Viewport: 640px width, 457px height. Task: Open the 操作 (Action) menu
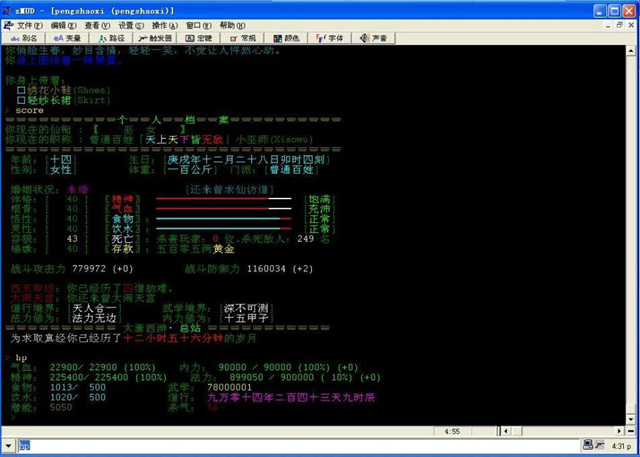coord(165,25)
